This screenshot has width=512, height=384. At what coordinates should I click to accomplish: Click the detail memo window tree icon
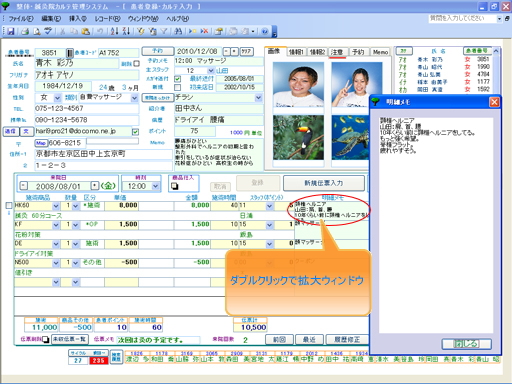pos(376,101)
